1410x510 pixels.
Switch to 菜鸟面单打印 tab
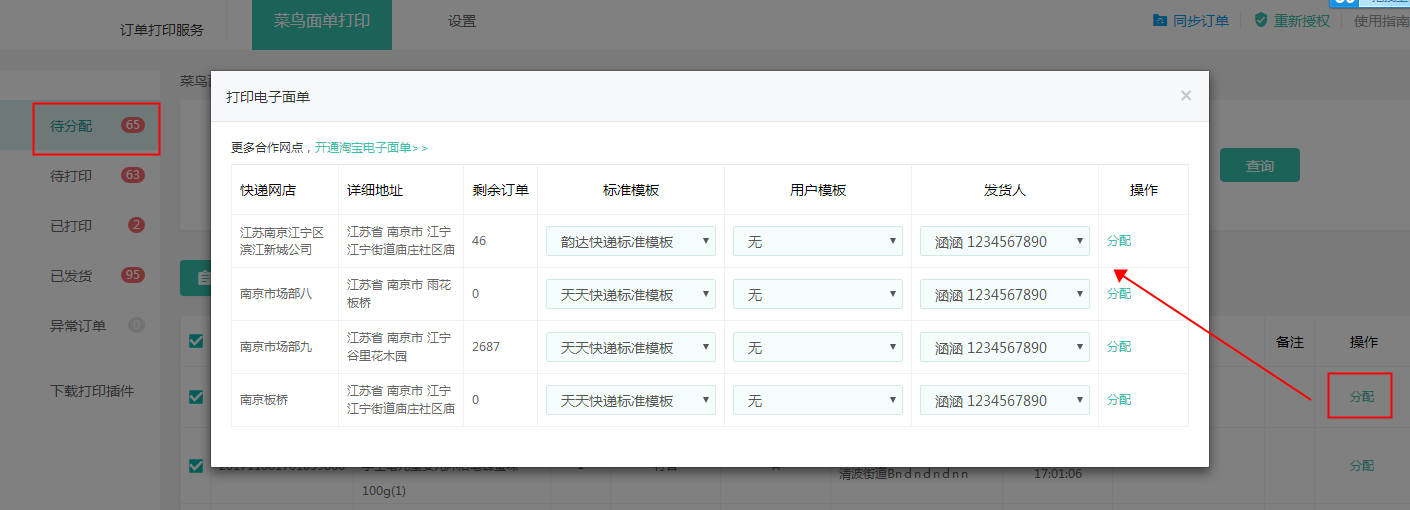pyautogui.click(x=321, y=21)
